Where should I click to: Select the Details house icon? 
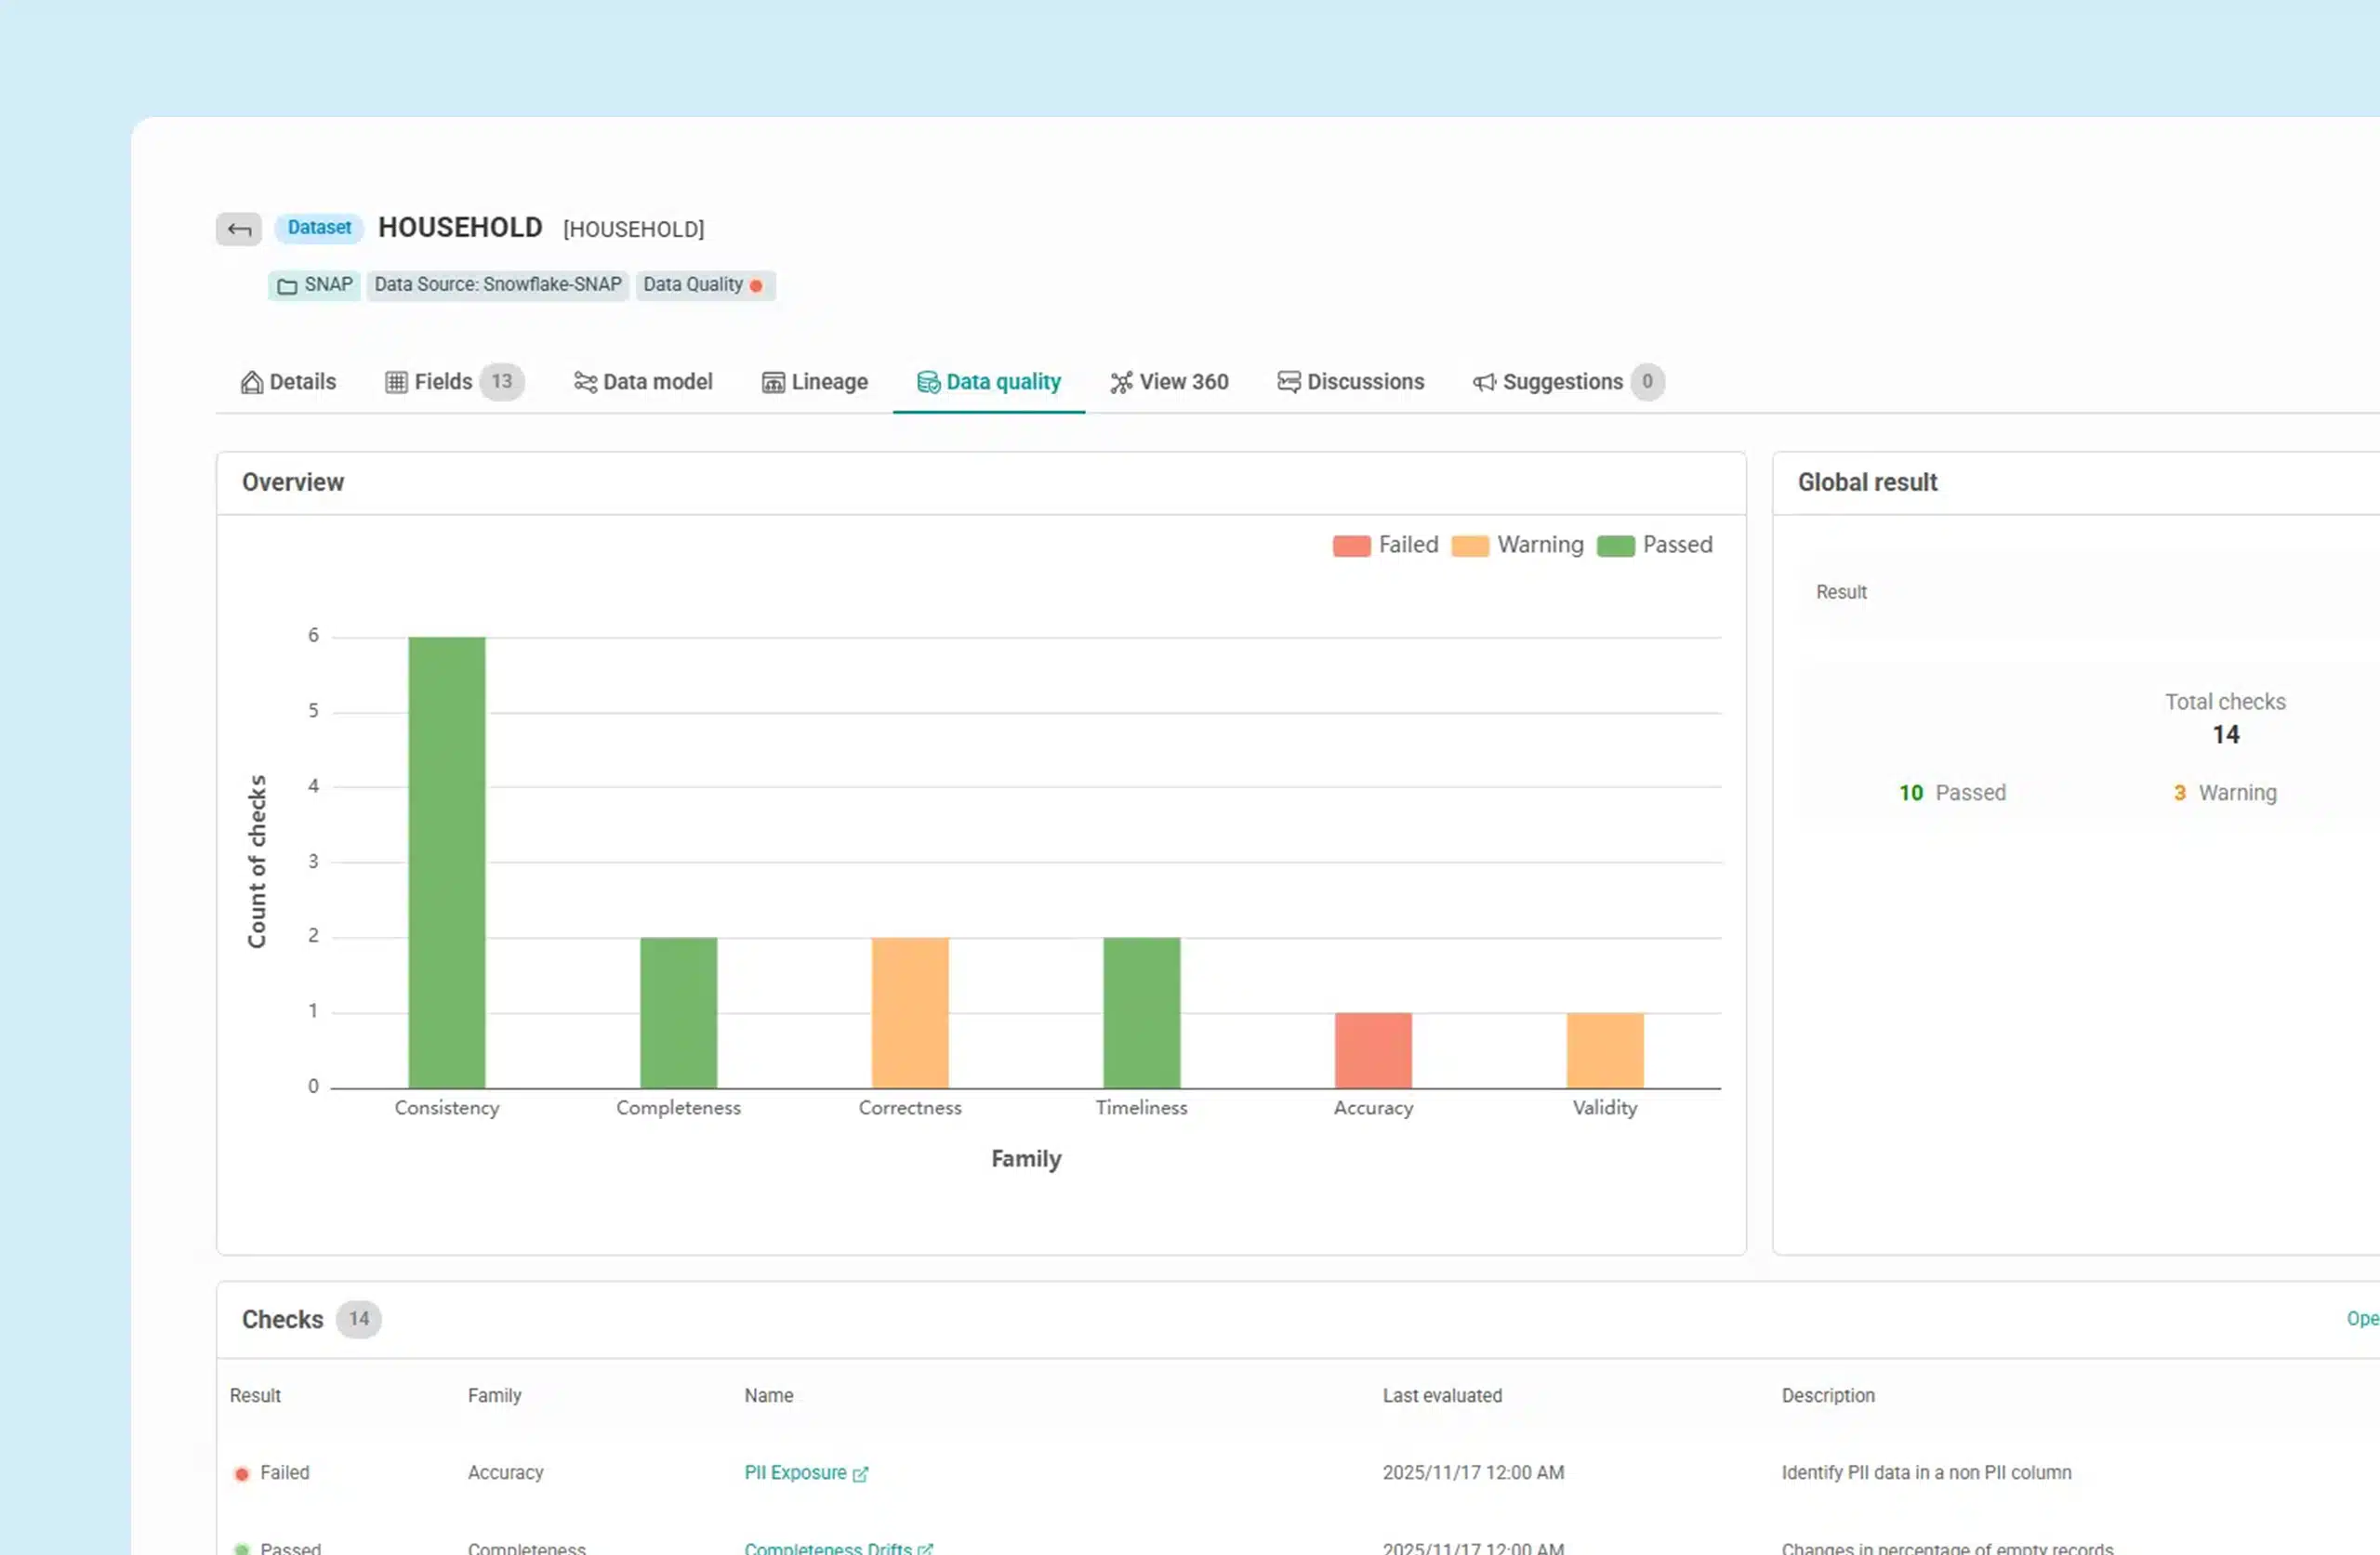coord(251,381)
